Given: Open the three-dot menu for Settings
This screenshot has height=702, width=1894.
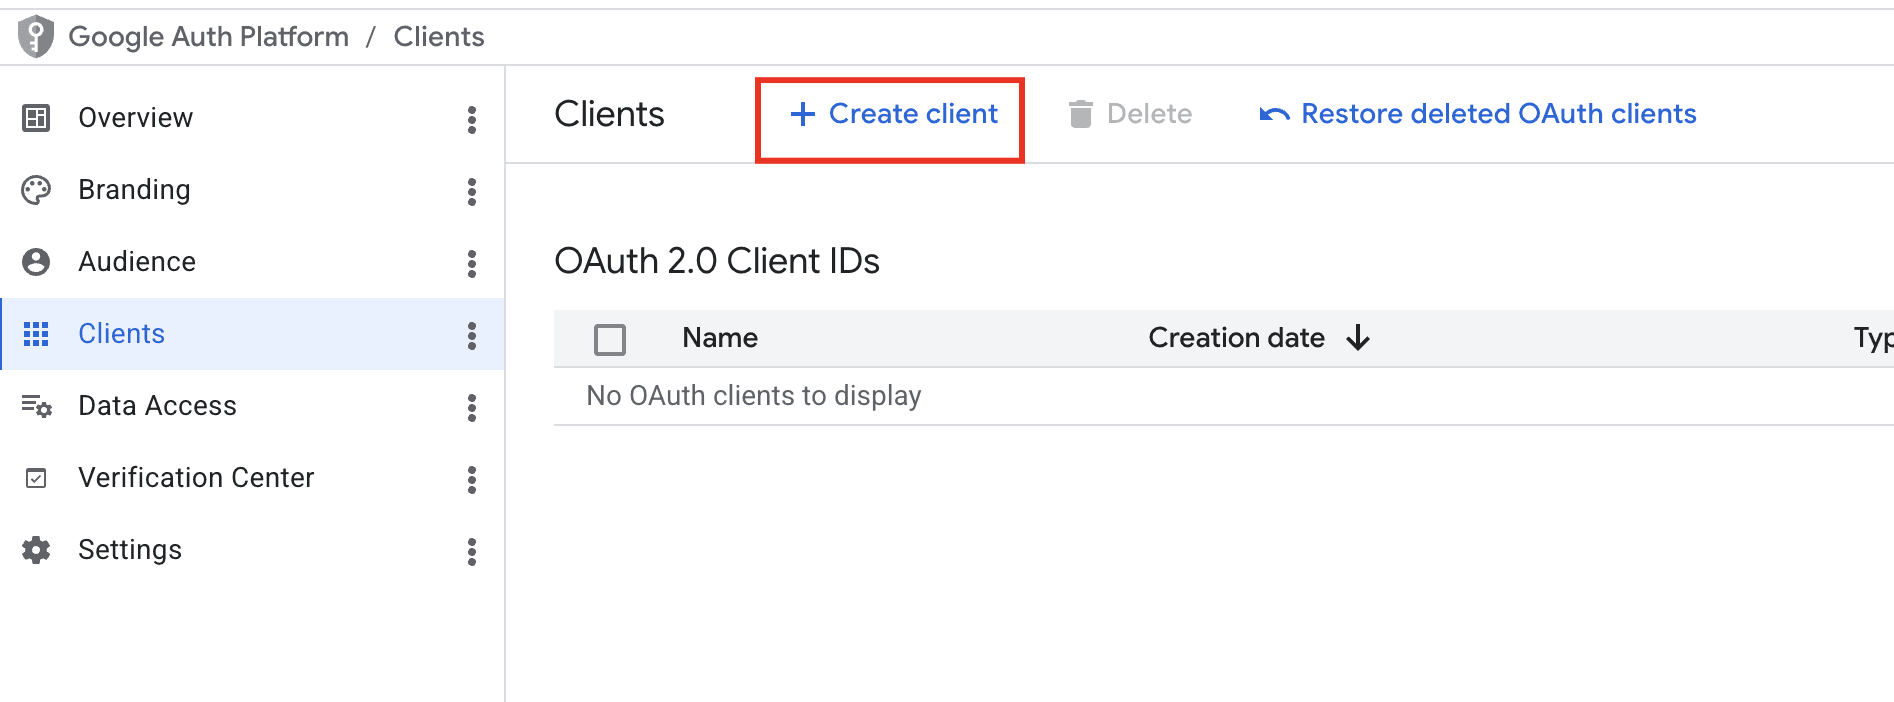Looking at the screenshot, I should (x=472, y=551).
